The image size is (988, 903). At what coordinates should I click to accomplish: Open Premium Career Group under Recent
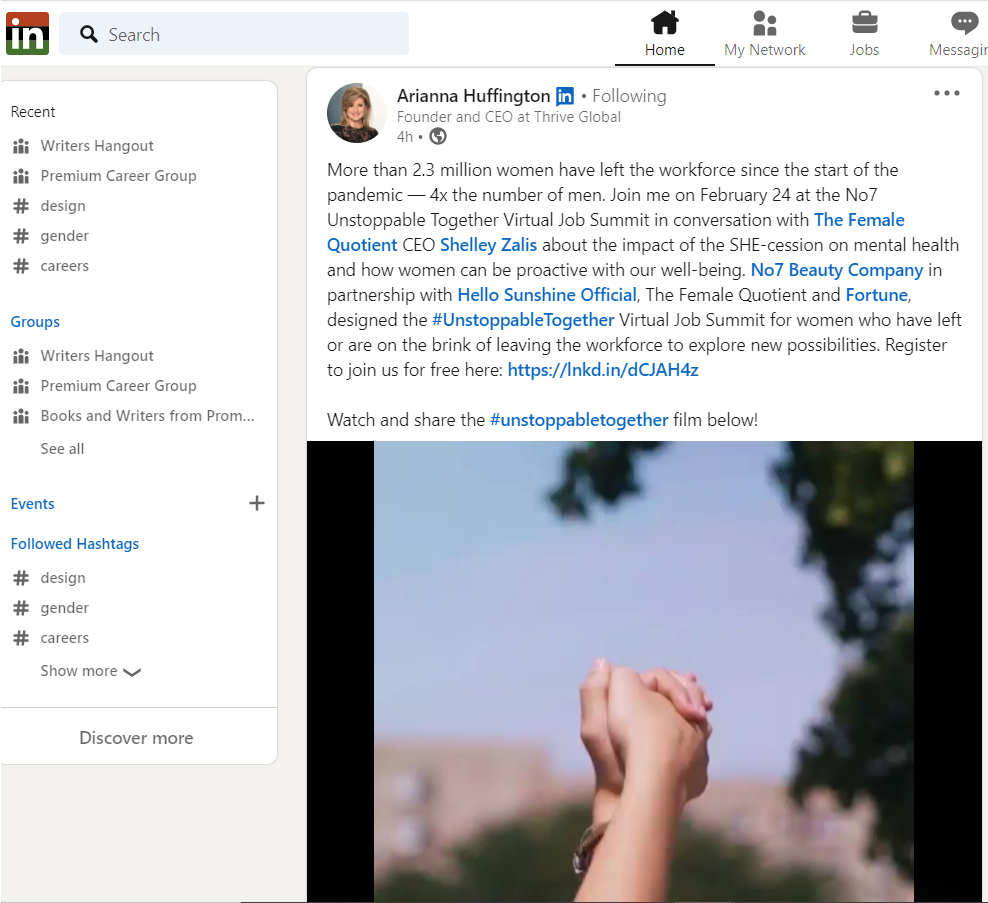(x=118, y=176)
